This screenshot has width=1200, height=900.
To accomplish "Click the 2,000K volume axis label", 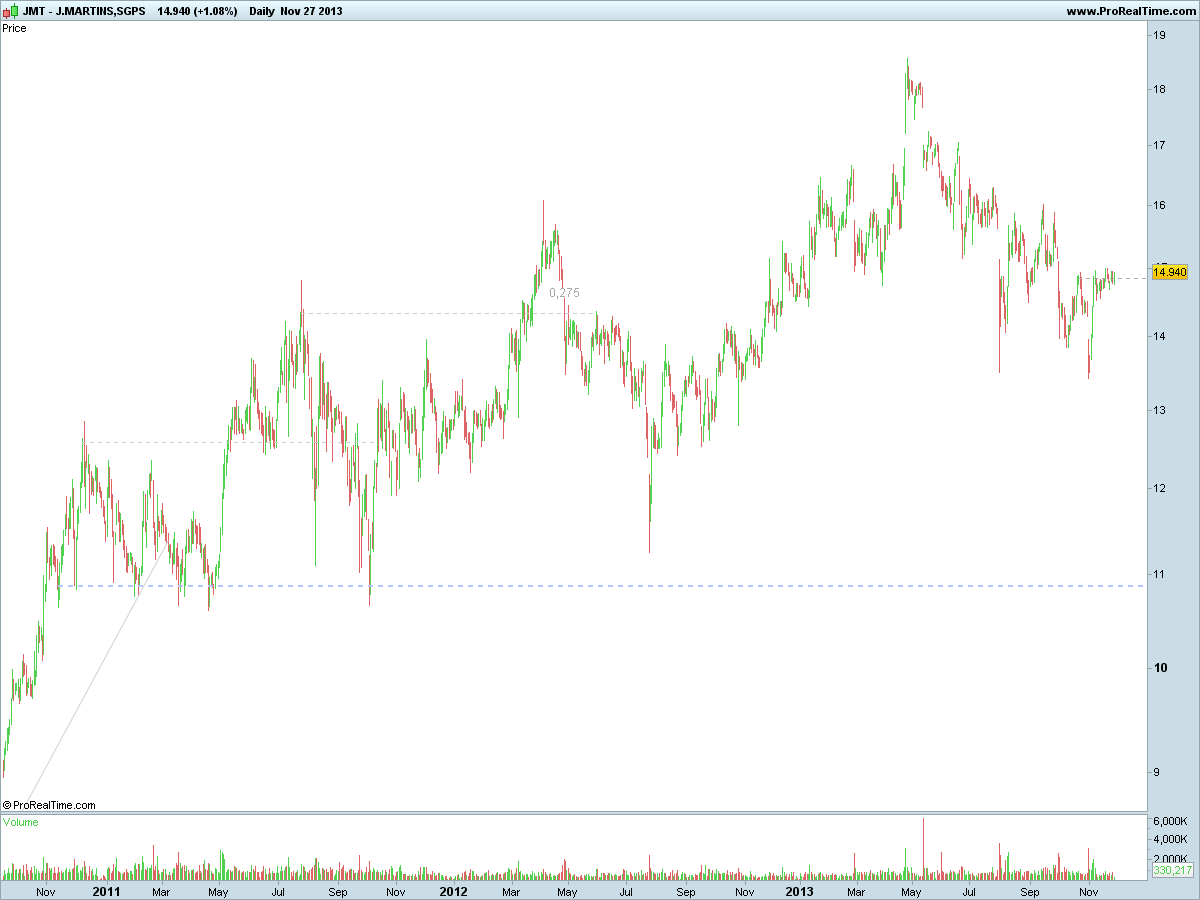I will coord(1170,859).
